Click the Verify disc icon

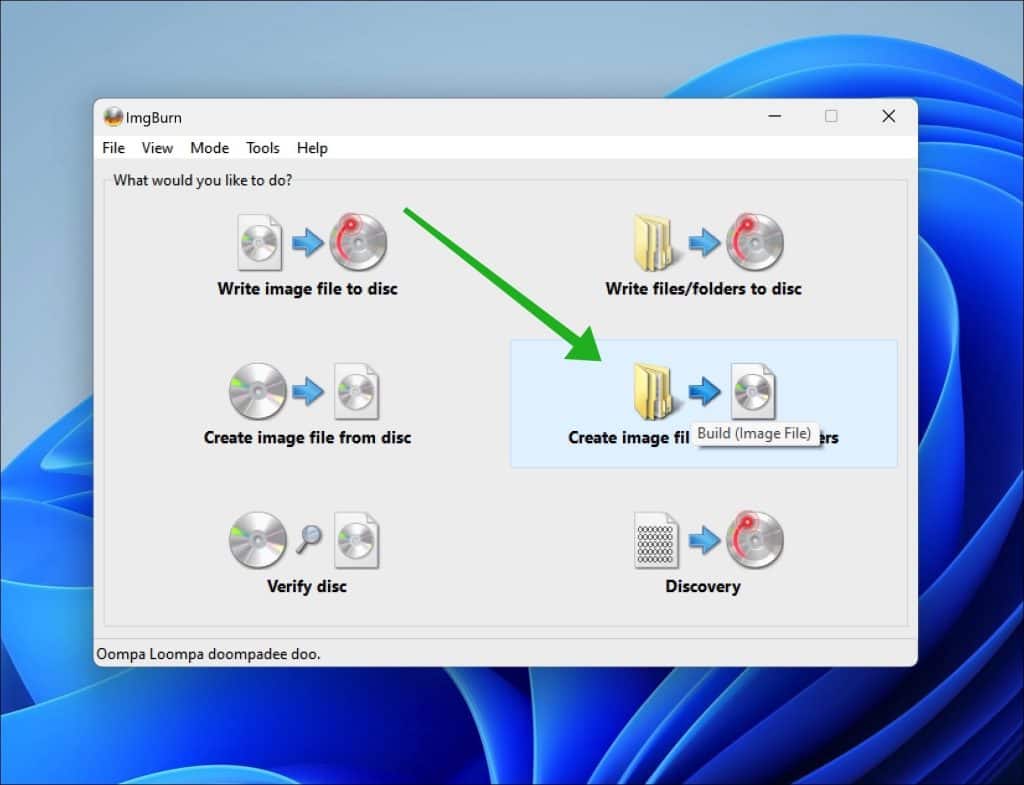(x=304, y=539)
